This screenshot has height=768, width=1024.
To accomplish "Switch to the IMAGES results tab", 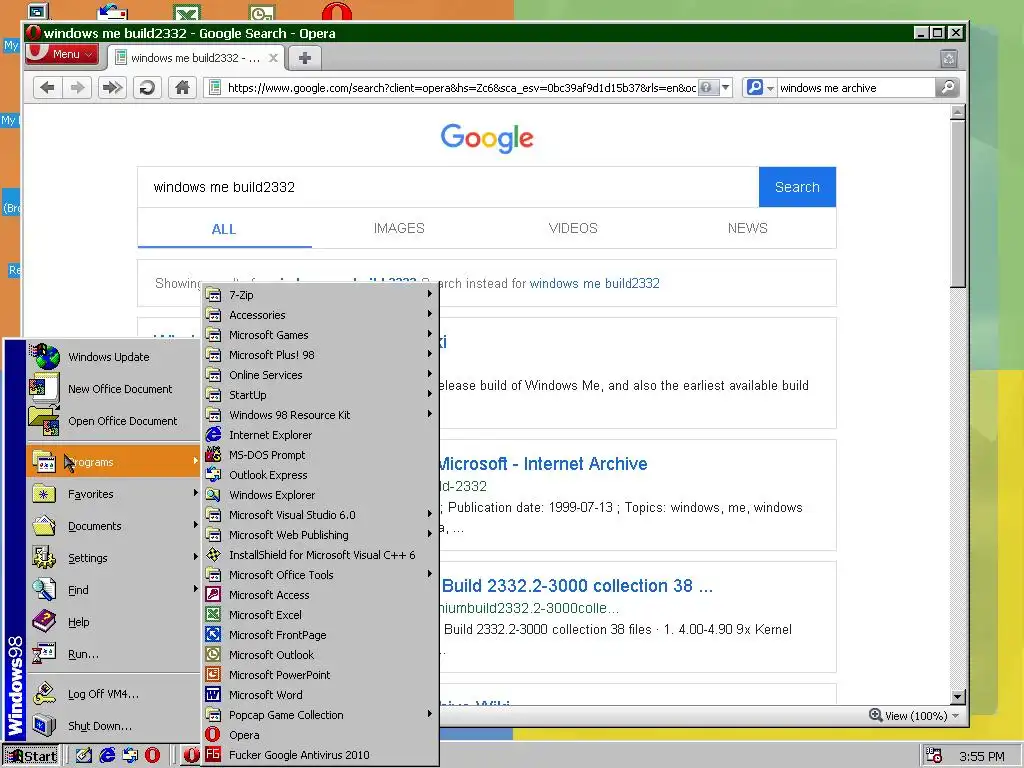I will pos(399,228).
